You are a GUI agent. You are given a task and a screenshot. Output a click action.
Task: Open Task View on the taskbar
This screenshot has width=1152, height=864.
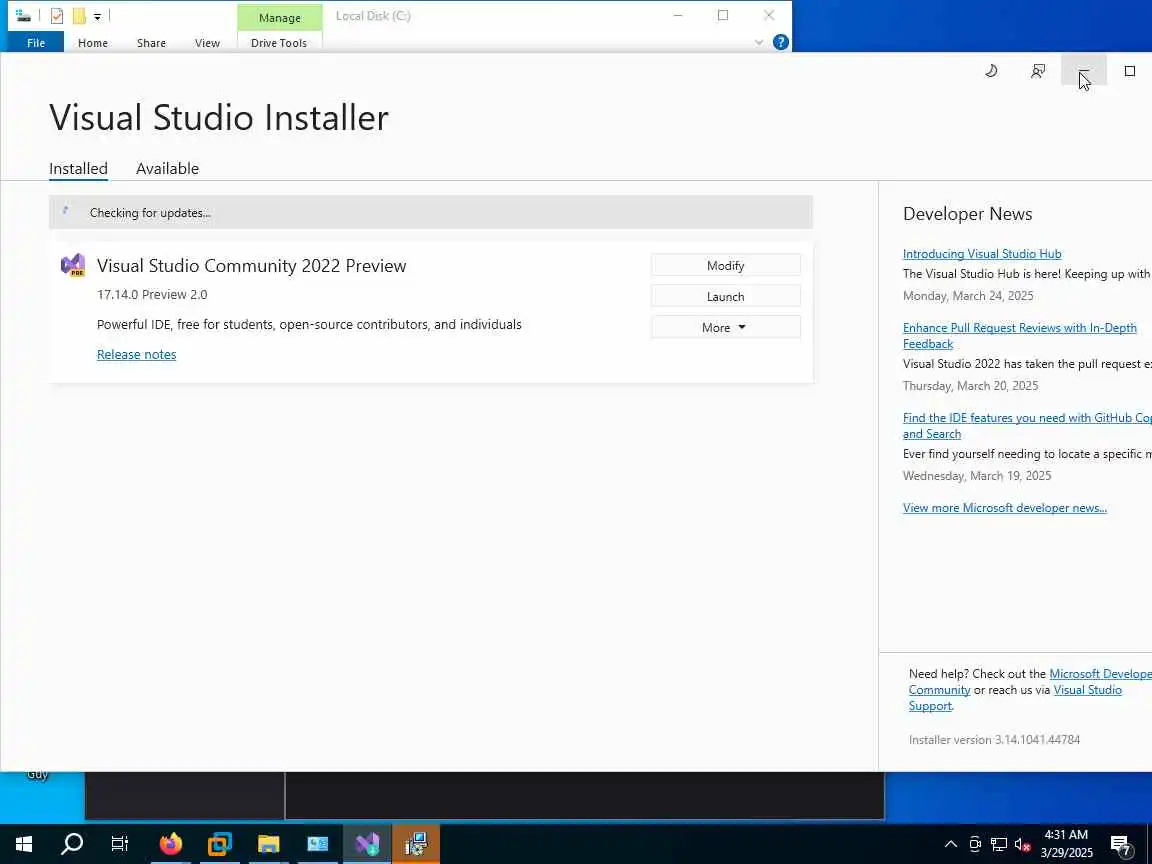tap(119, 843)
